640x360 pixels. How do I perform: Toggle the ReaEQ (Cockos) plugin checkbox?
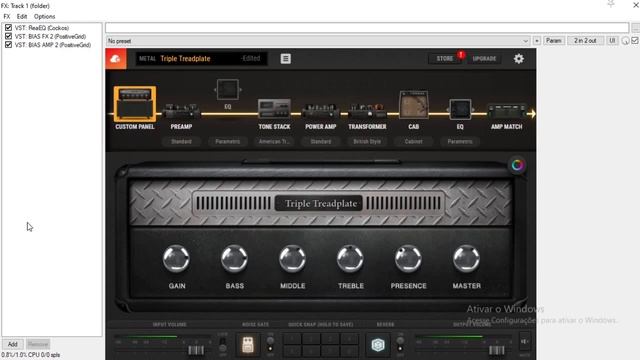pos(8,28)
